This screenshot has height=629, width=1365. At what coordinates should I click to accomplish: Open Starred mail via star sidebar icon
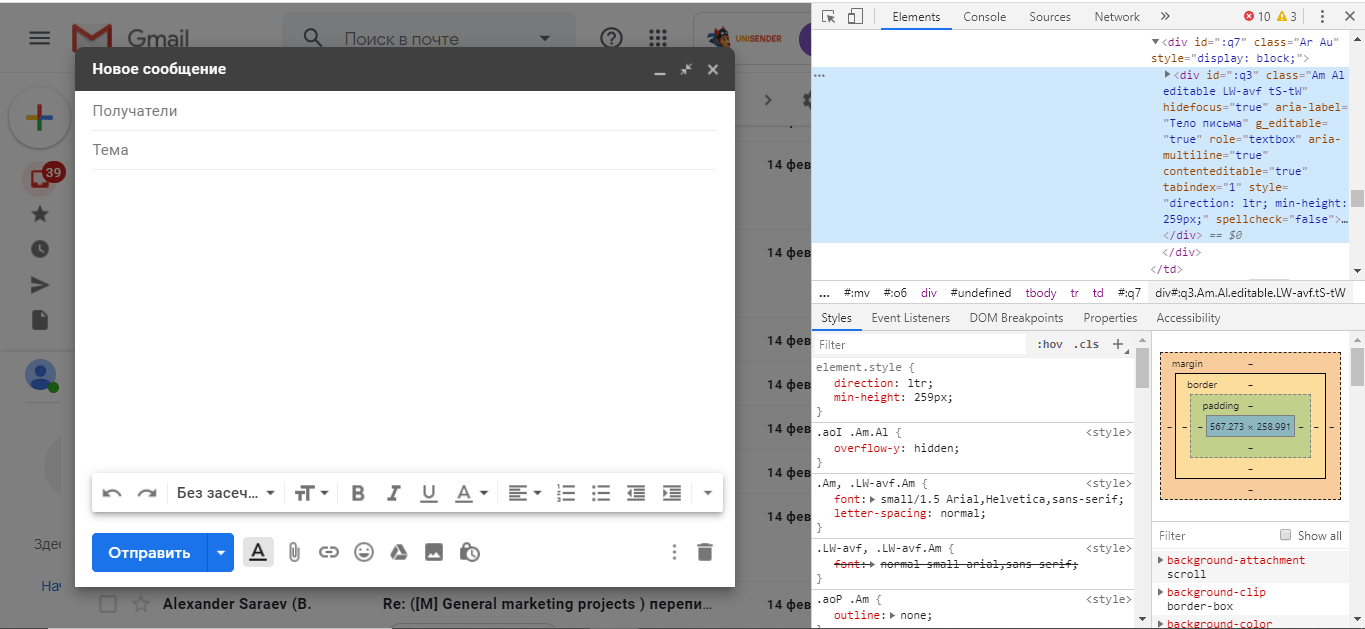coord(40,214)
